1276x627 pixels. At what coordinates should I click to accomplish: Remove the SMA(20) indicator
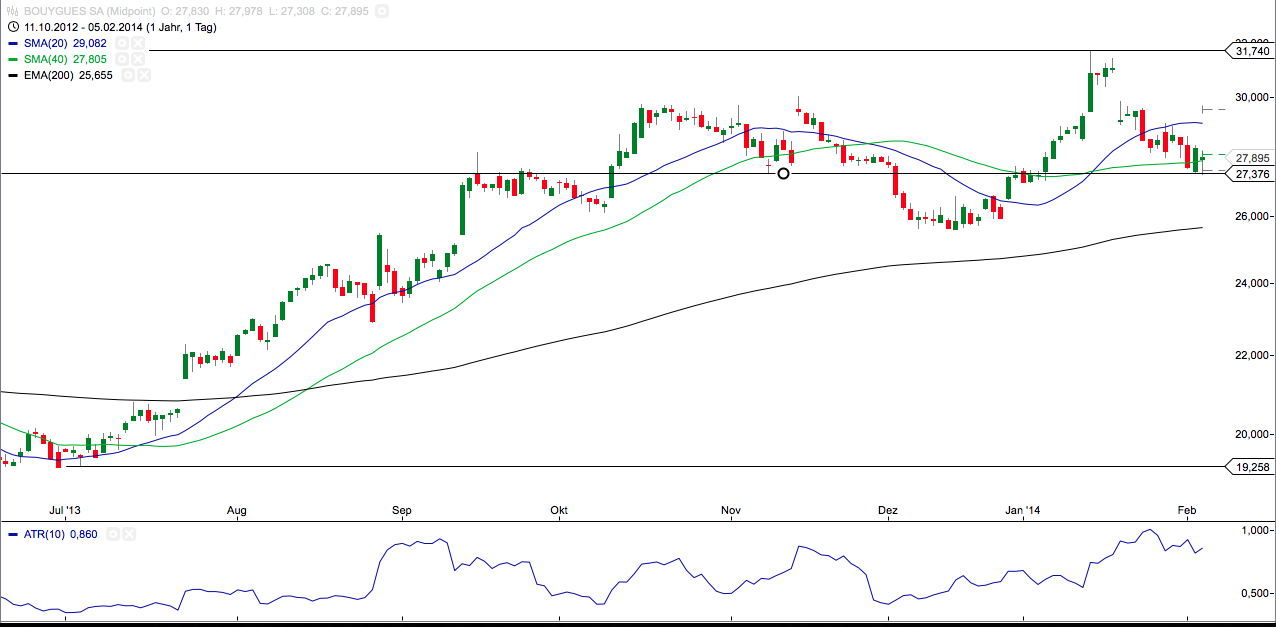(138, 44)
